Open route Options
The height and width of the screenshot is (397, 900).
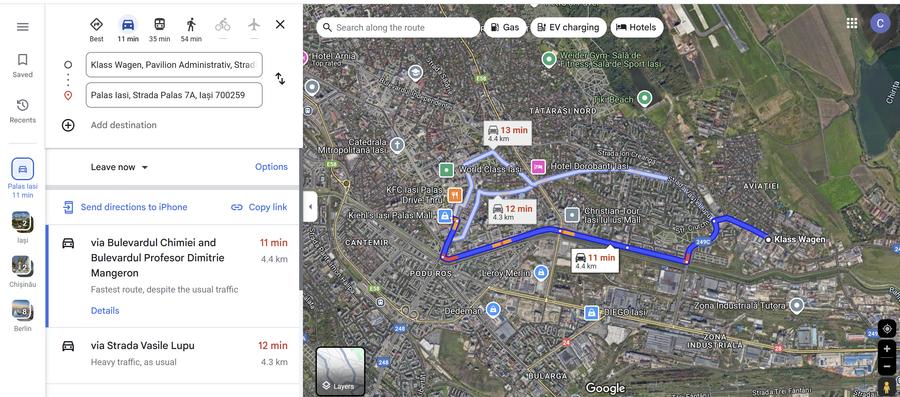271,167
